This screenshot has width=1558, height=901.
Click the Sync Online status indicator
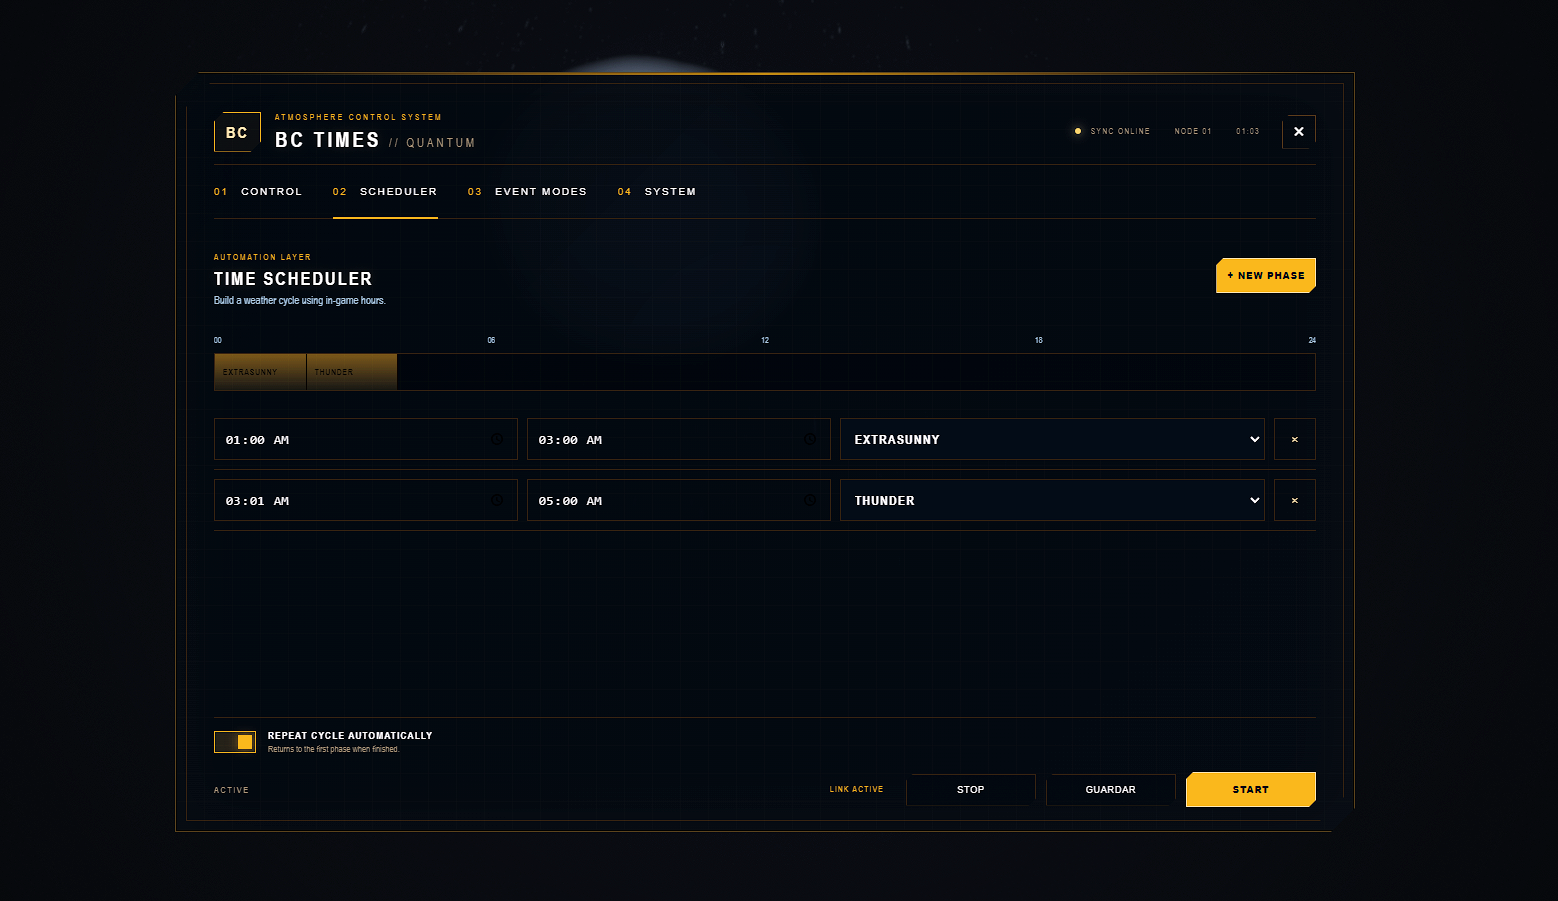pos(1112,131)
